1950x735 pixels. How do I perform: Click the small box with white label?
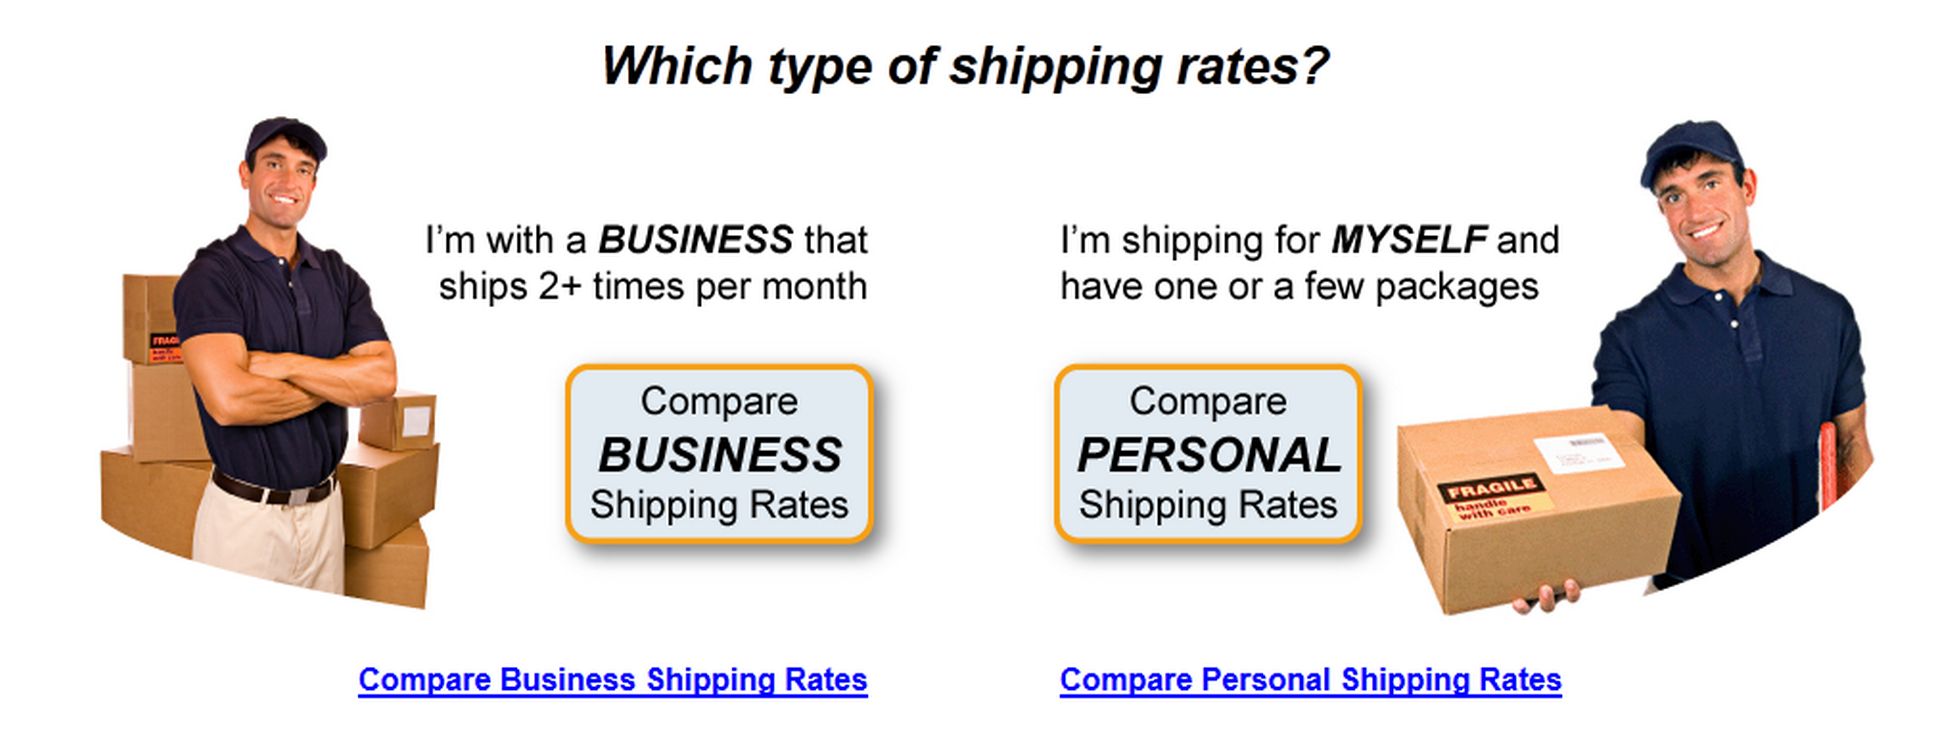pos(400,420)
